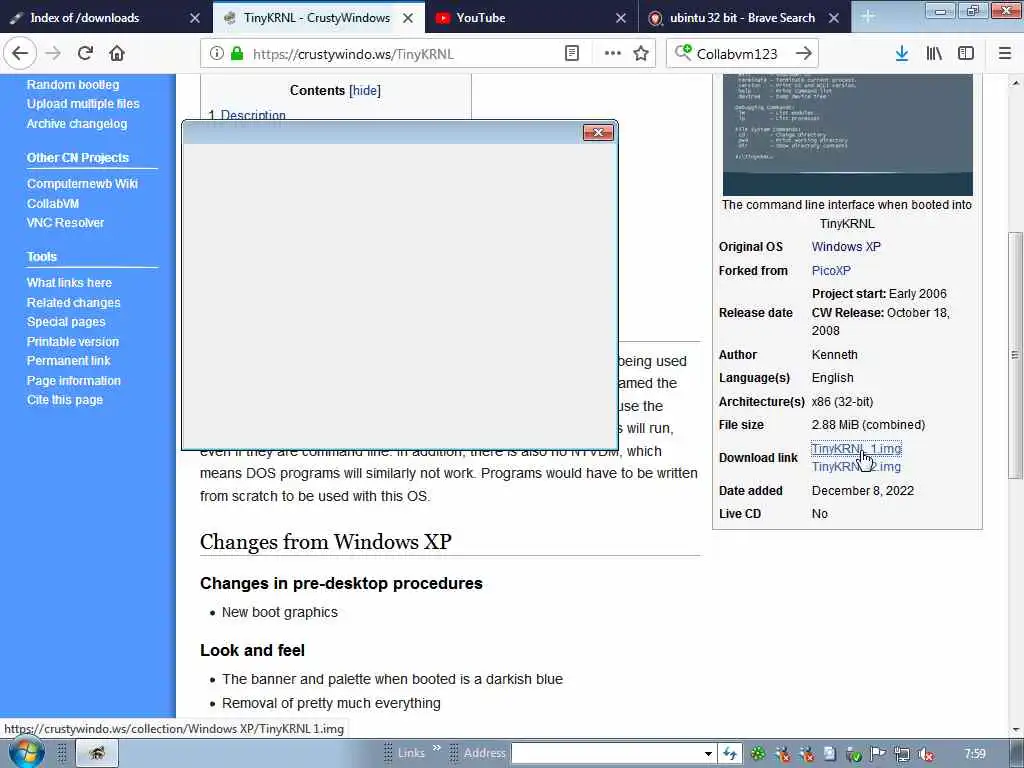Close the YouTube tab
The width and height of the screenshot is (1024, 768).
621,18
